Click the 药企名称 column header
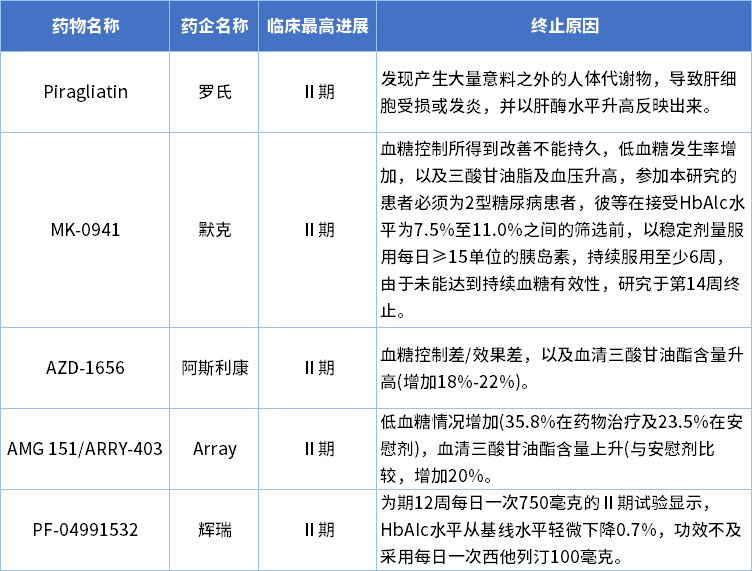Viewport: 752px width, 571px height. [214, 26]
